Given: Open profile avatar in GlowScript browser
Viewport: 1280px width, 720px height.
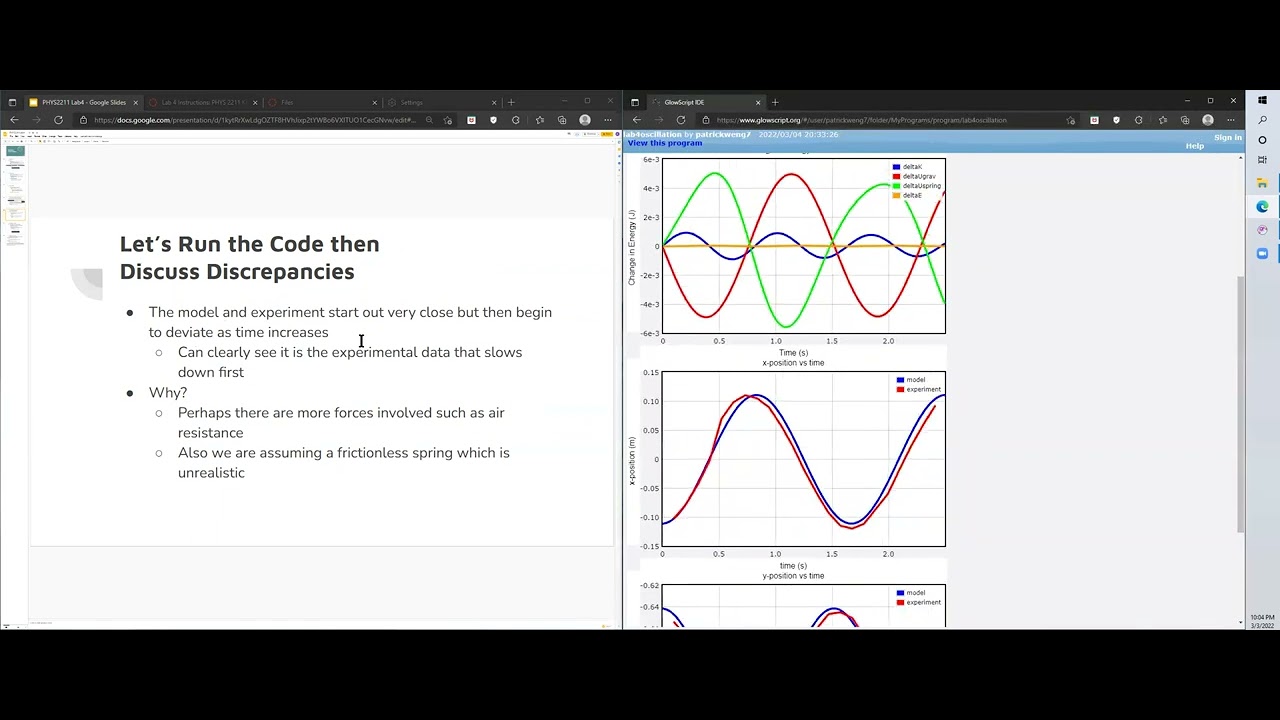Looking at the screenshot, I should [x=1208, y=120].
